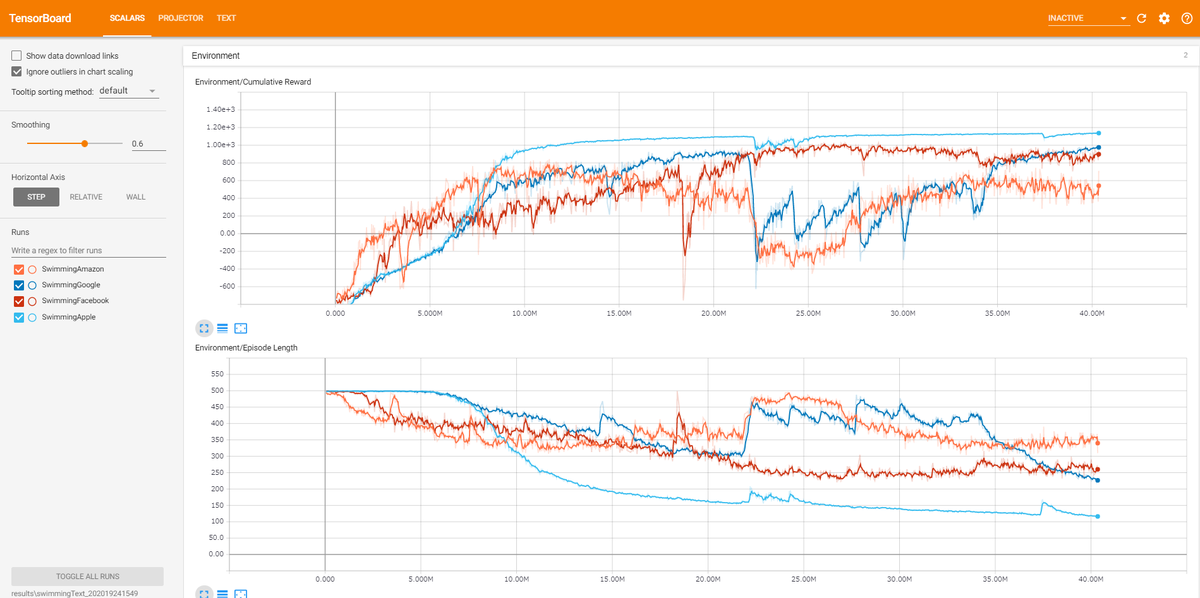The width and height of the screenshot is (1200, 598).
Task: Collapse the Environment section header
Action: pyautogui.click(x=690, y=56)
